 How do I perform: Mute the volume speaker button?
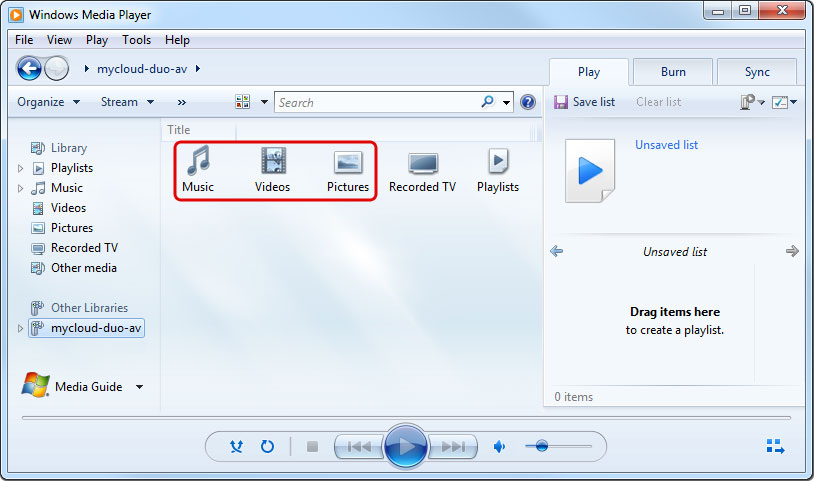point(499,446)
